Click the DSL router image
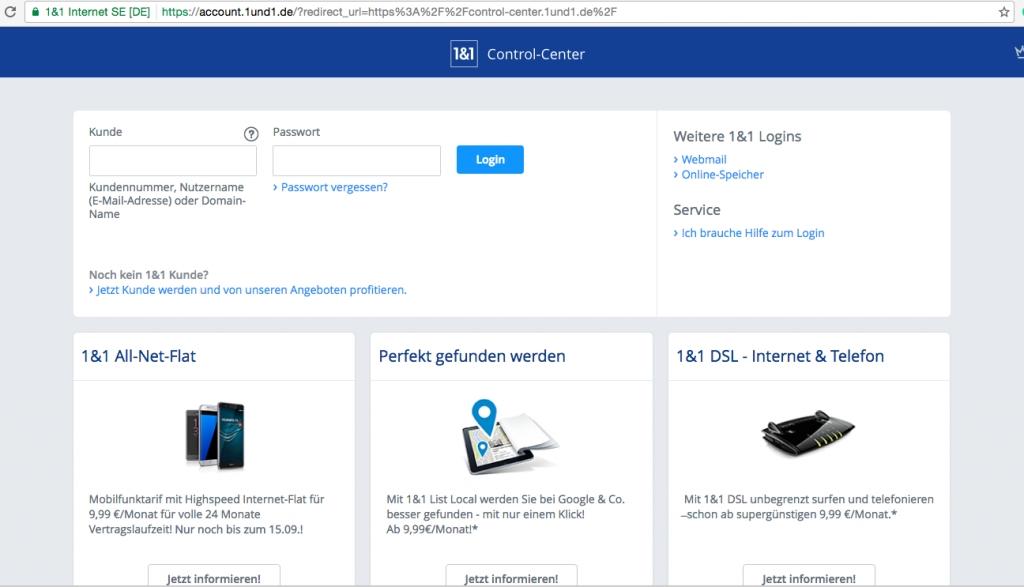1024x587 pixels. pyautogui.click(x=807, y=433)
